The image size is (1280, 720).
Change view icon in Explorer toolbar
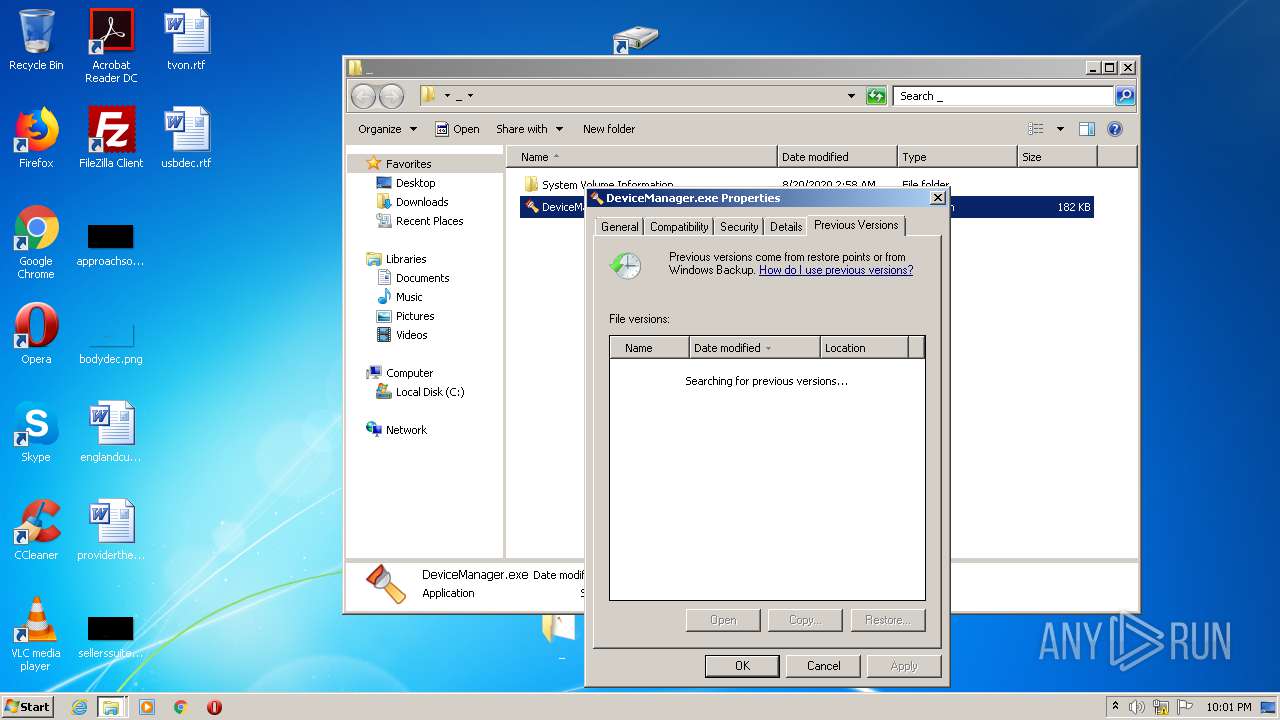(x=1036, y=129)
